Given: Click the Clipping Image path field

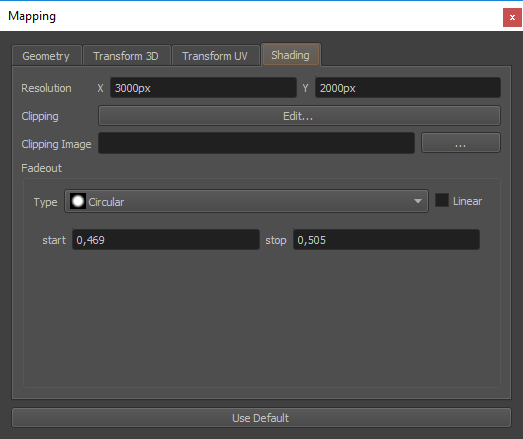Looking at the screenshot, I should [256, 143].
